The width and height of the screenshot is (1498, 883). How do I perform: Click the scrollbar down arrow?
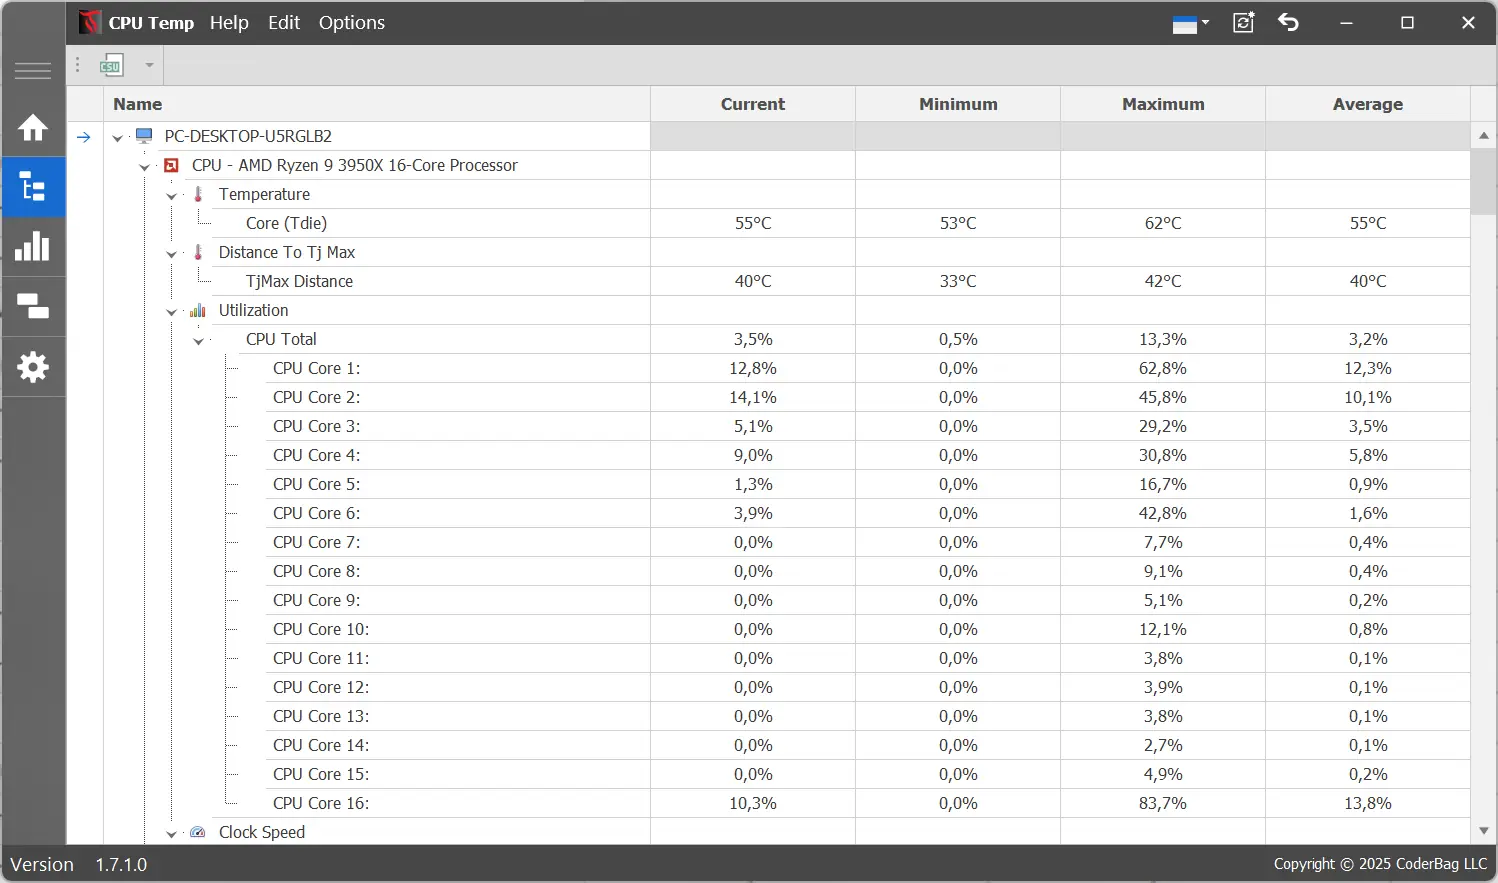click(1483, 831)
